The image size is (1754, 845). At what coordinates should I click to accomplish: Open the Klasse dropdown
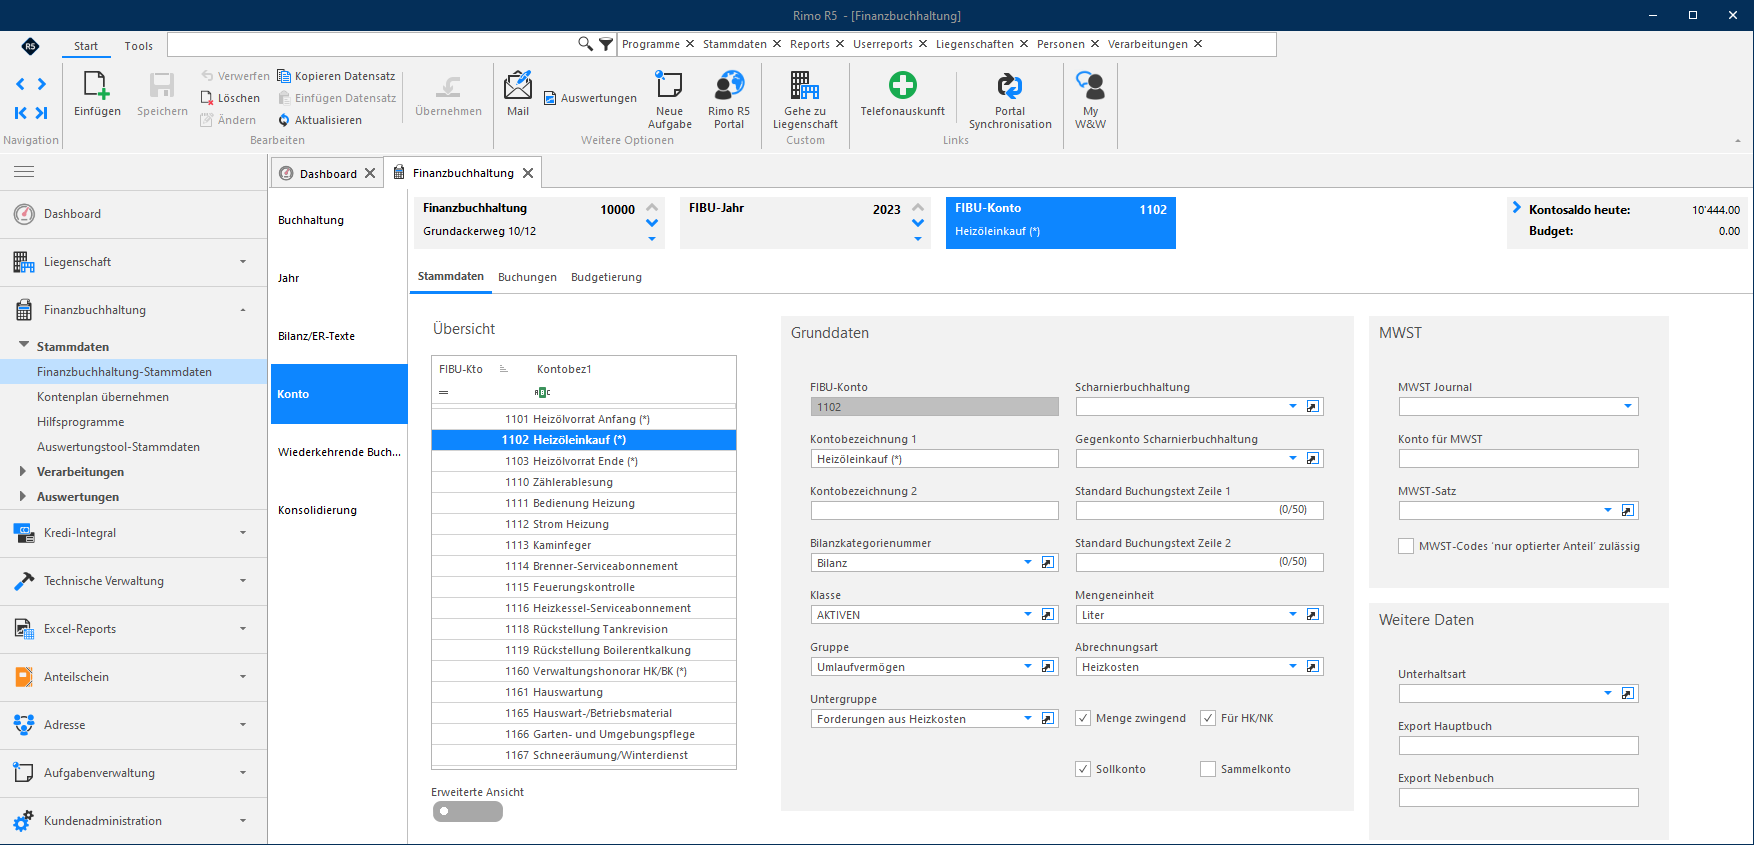(1027, 615)
